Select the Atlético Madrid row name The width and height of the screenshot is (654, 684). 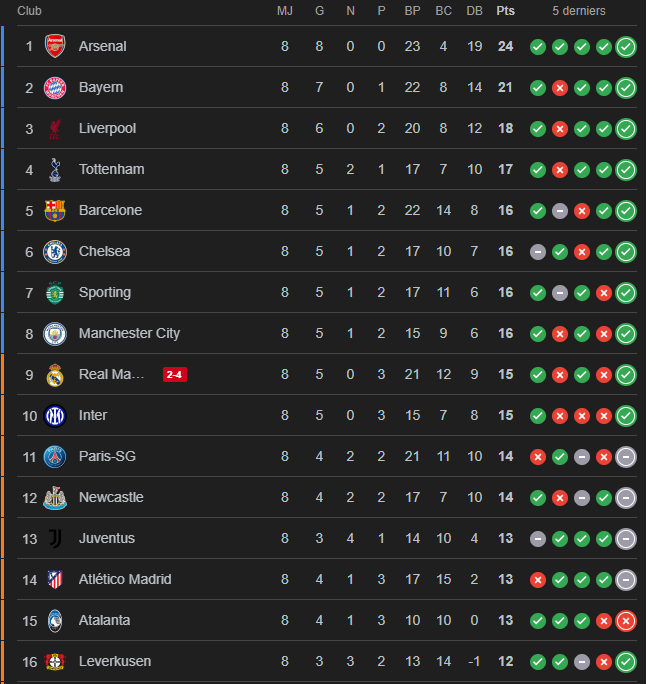[x=125, y=579]
